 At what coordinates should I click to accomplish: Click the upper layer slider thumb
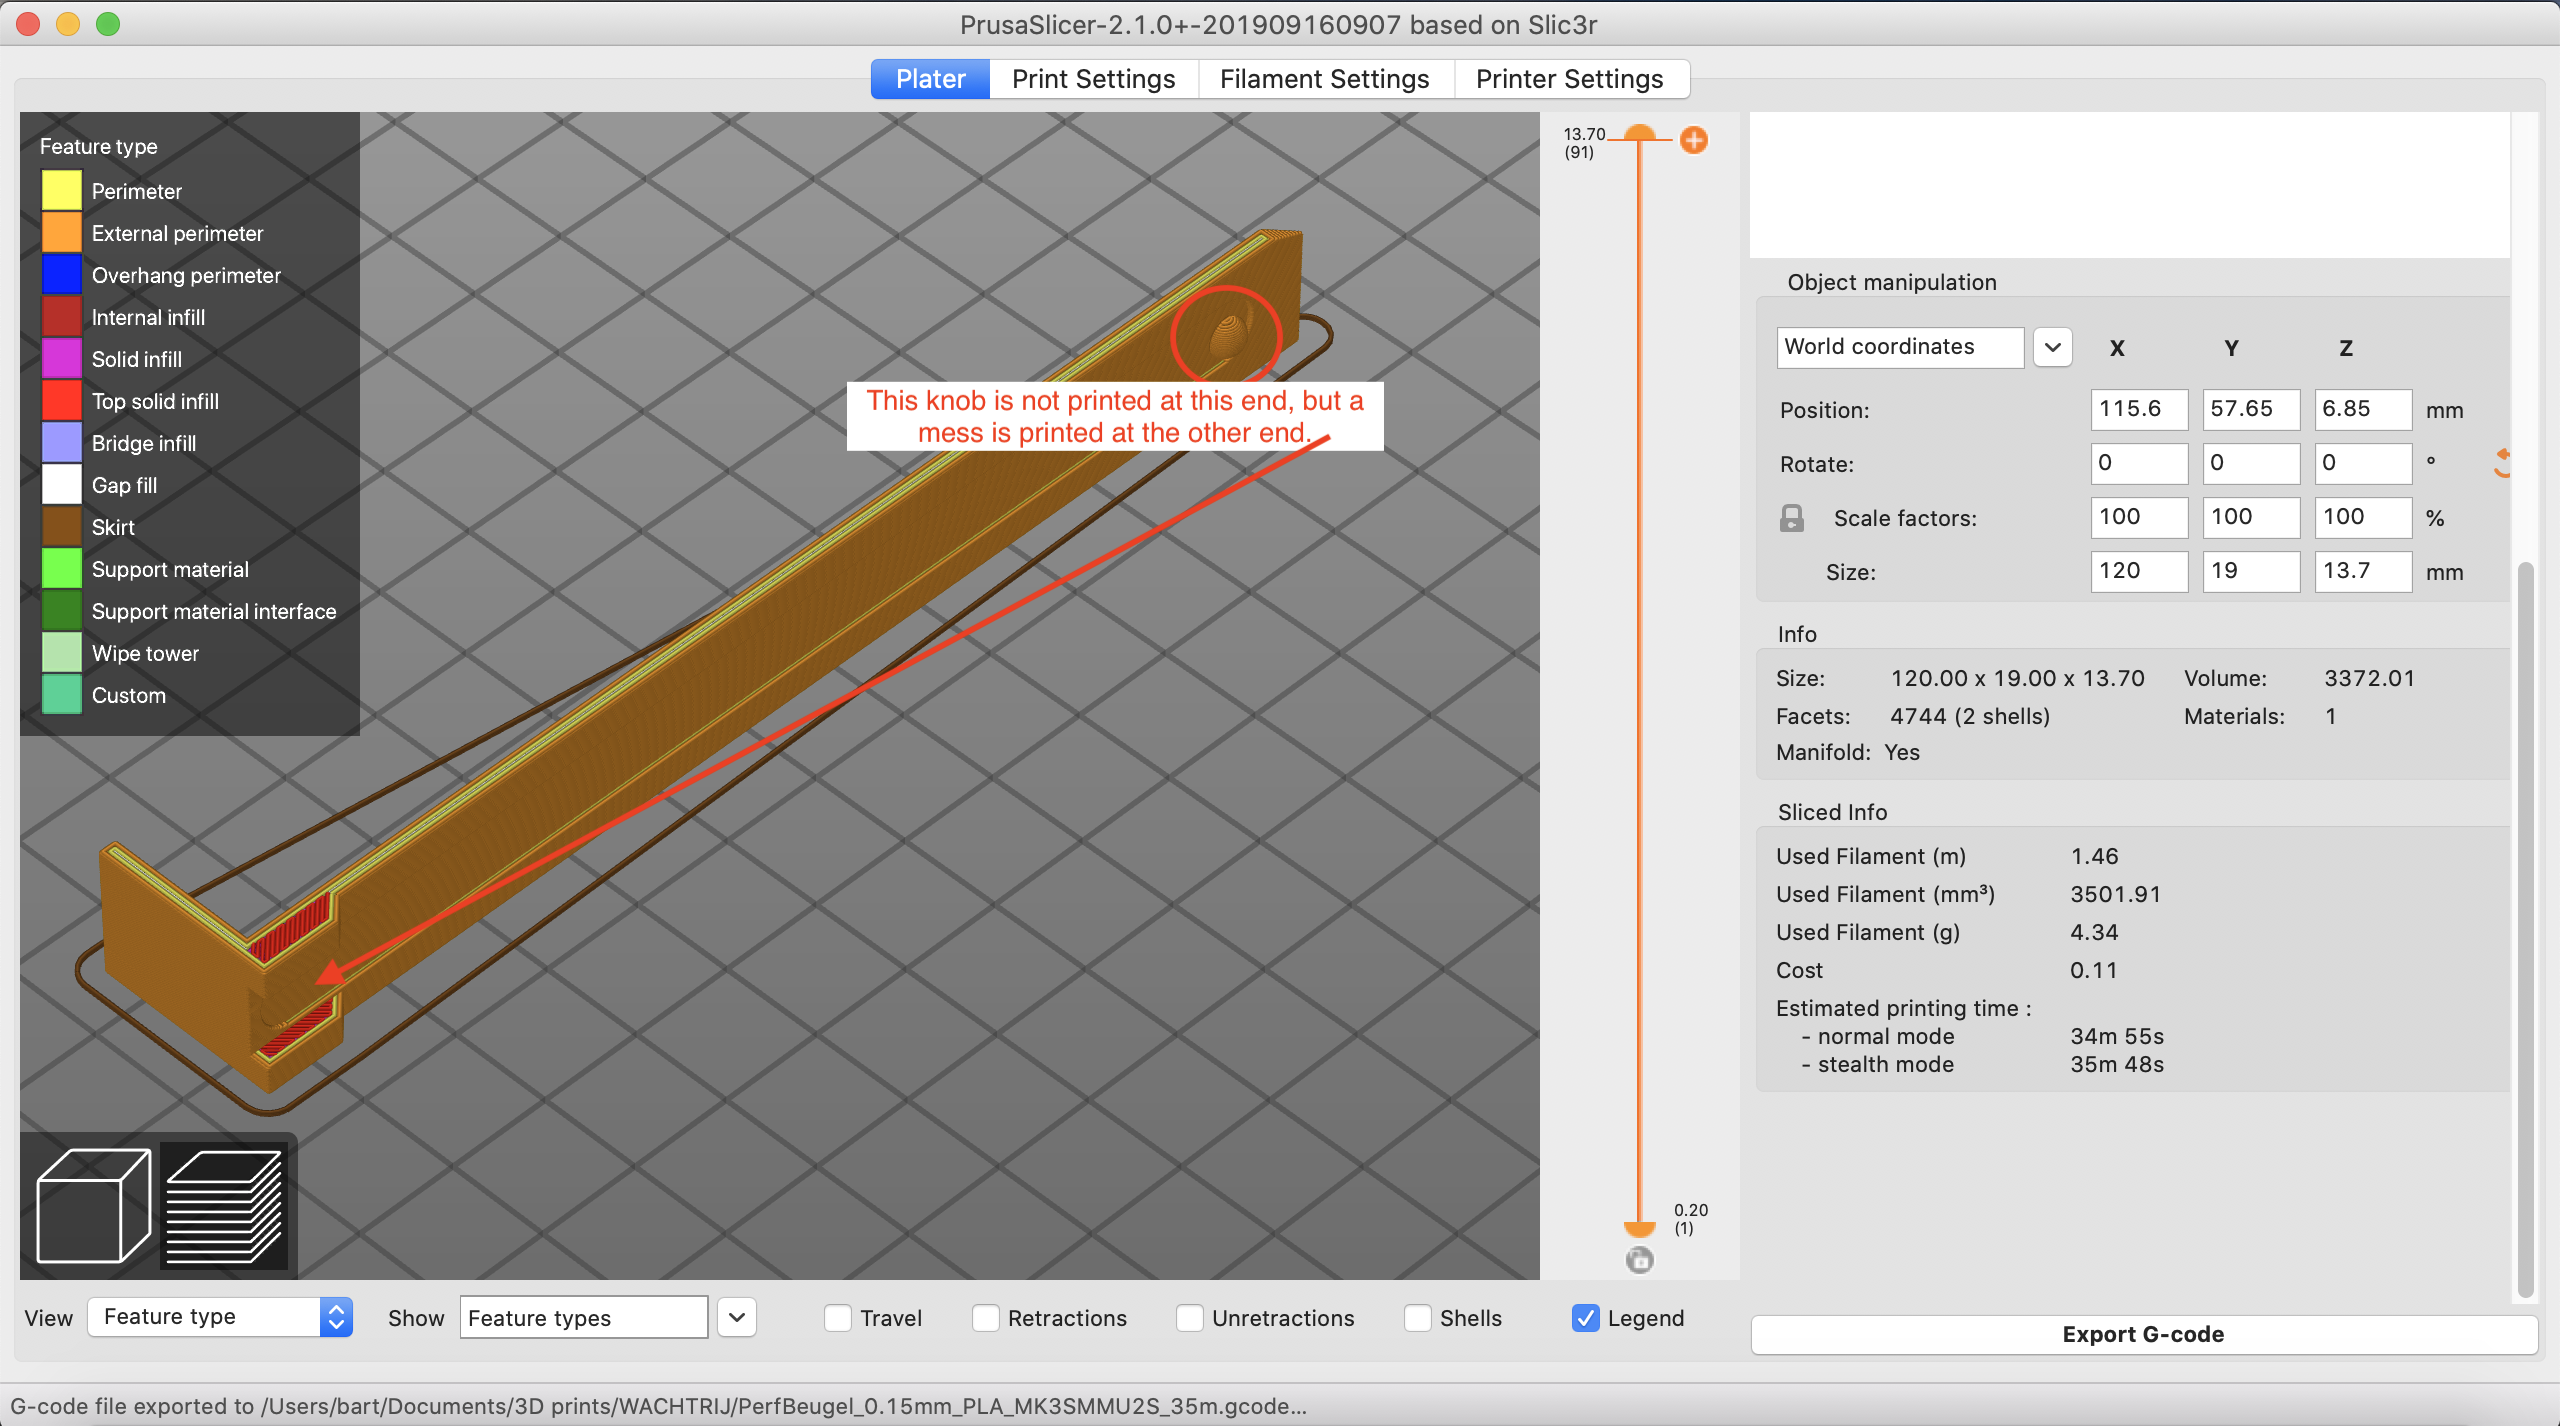(x=1640, y=133)
